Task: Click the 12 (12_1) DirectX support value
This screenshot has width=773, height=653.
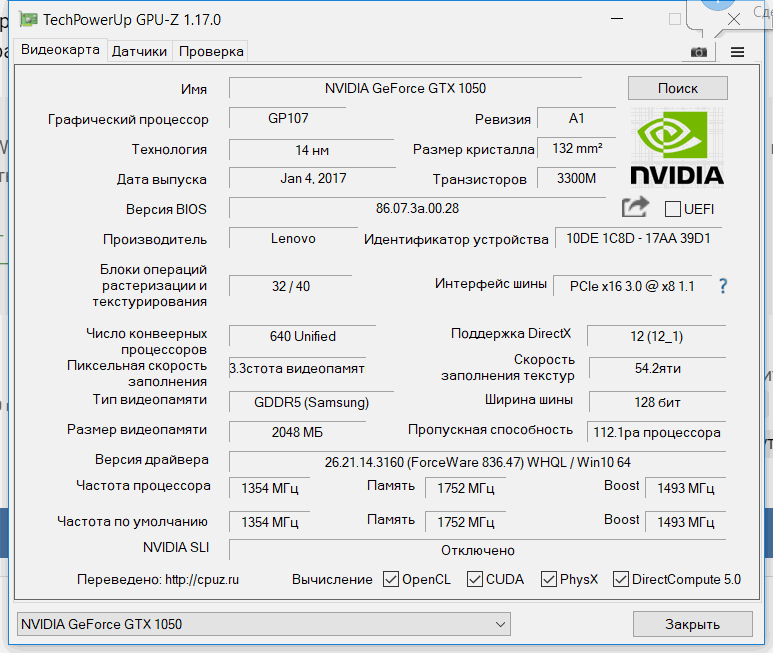Action: (x=656, y=336)
